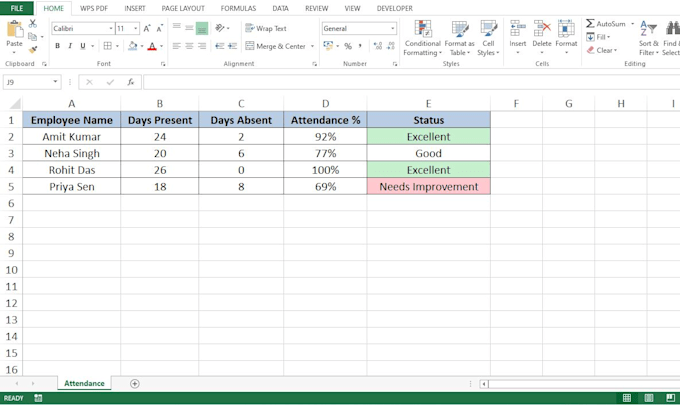
Task: Switch to Page Layout view icon
Action: (x=649, y=398)
